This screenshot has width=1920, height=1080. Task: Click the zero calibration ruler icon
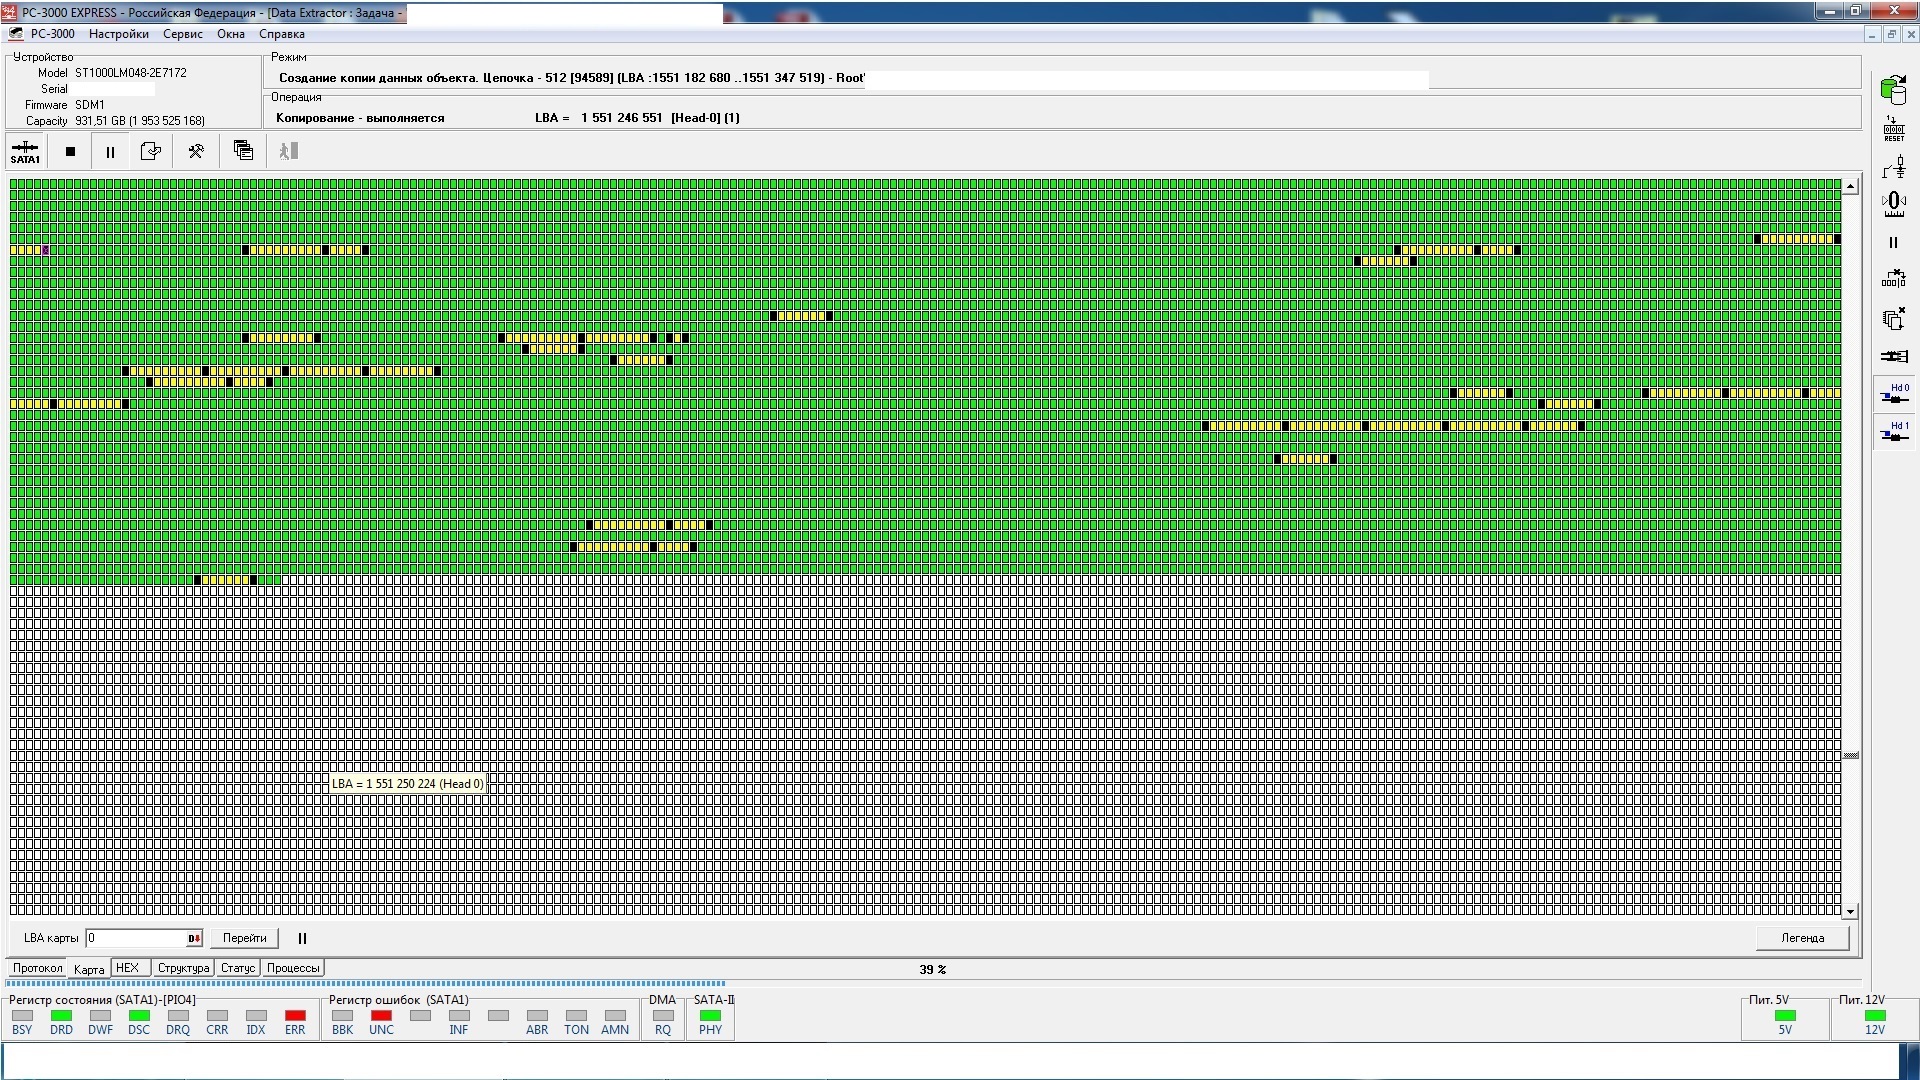[x=1893, y=205]
